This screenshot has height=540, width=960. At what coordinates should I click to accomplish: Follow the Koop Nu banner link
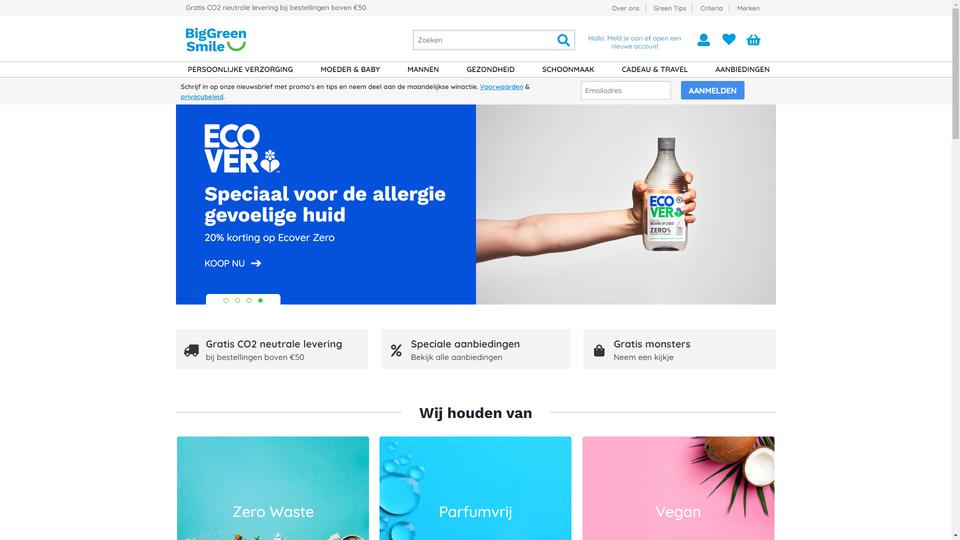click(x=233, y=263)
